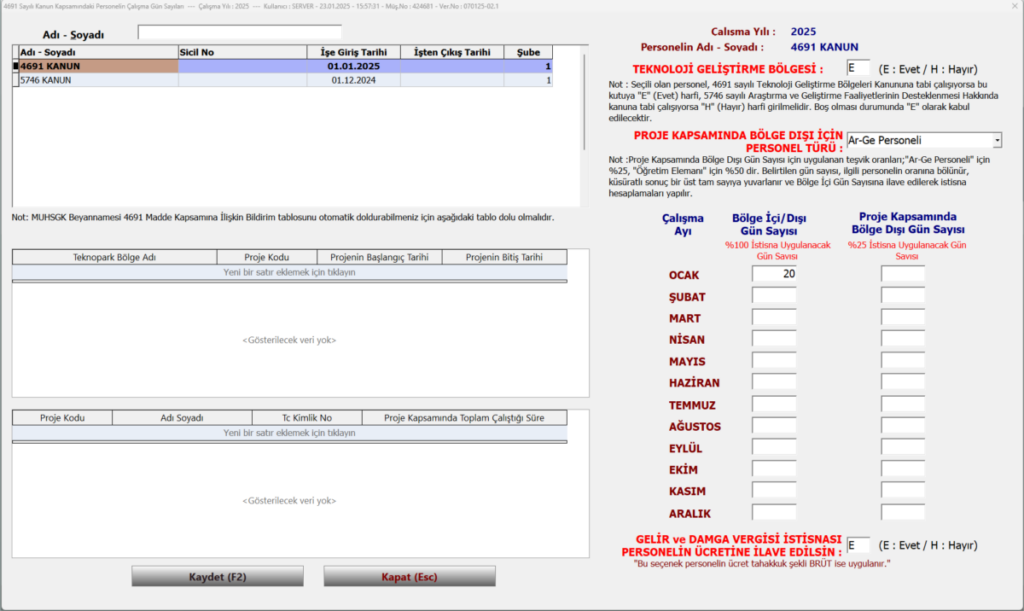Click EYLÜL Proje Kapsamında Bölge Dışı field
1024x611 pixels.
point(903,447)
